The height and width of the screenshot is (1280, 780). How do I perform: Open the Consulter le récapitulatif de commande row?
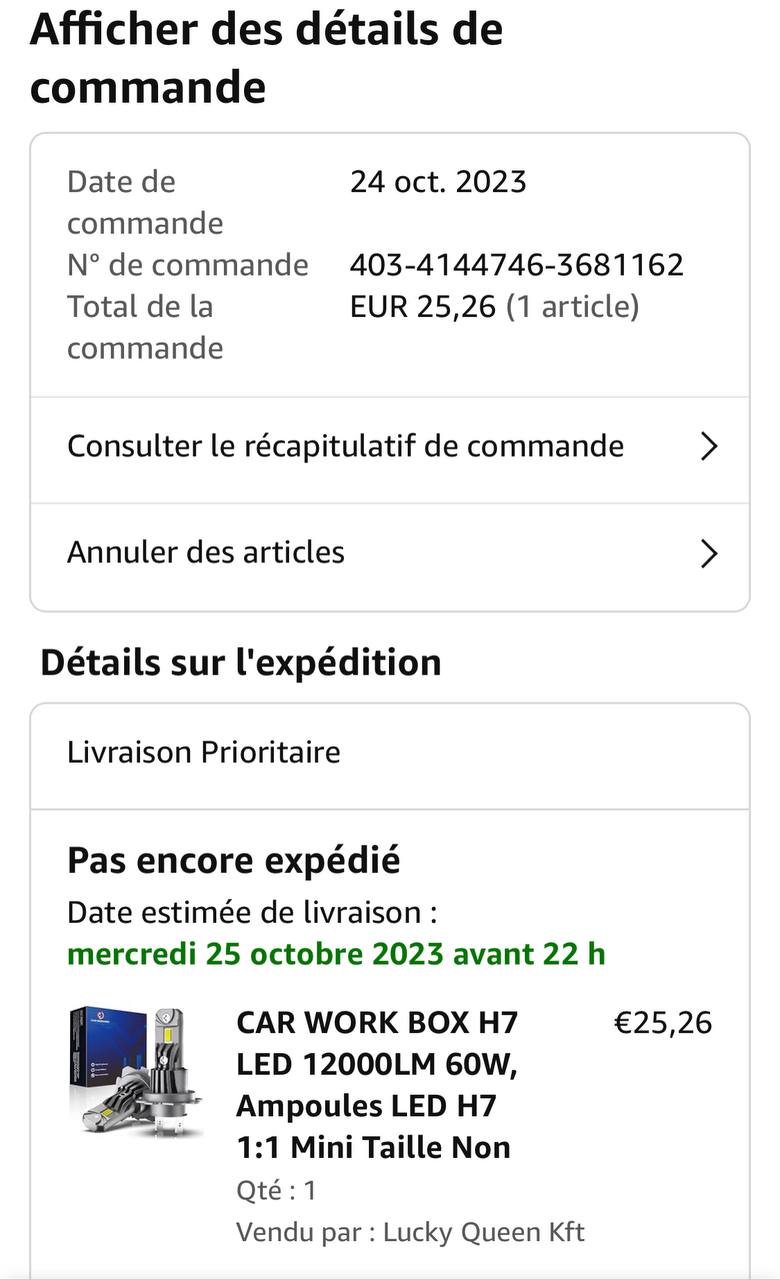(x=345, y=446)
